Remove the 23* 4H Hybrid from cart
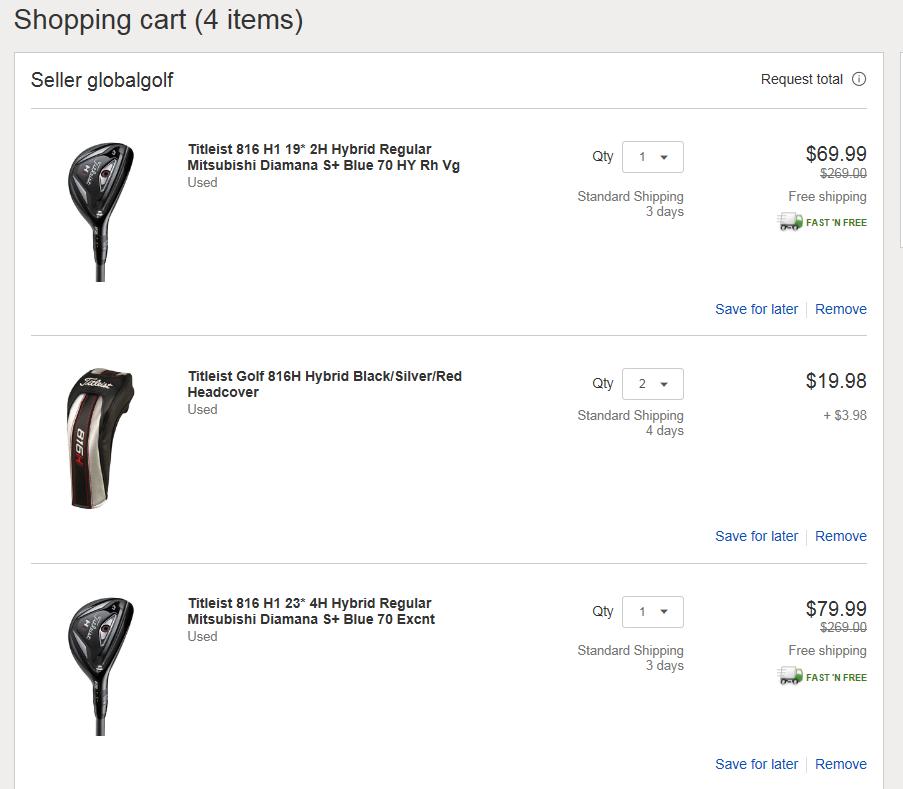 [x=840, y=764]
